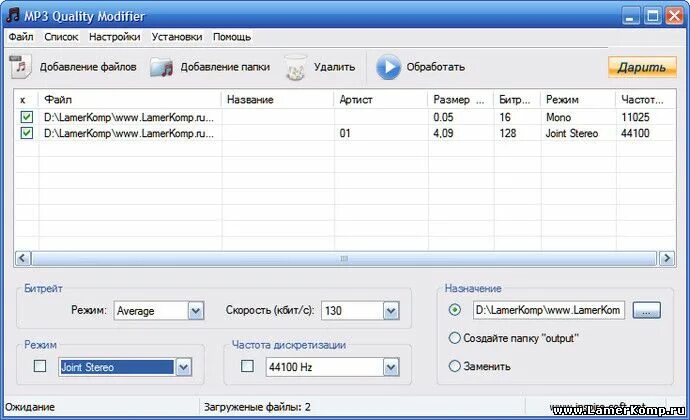Screen dimensions: 690x420
Task: Uncheck the Mono 11025 file row checkbox
Action: point(26,117)
